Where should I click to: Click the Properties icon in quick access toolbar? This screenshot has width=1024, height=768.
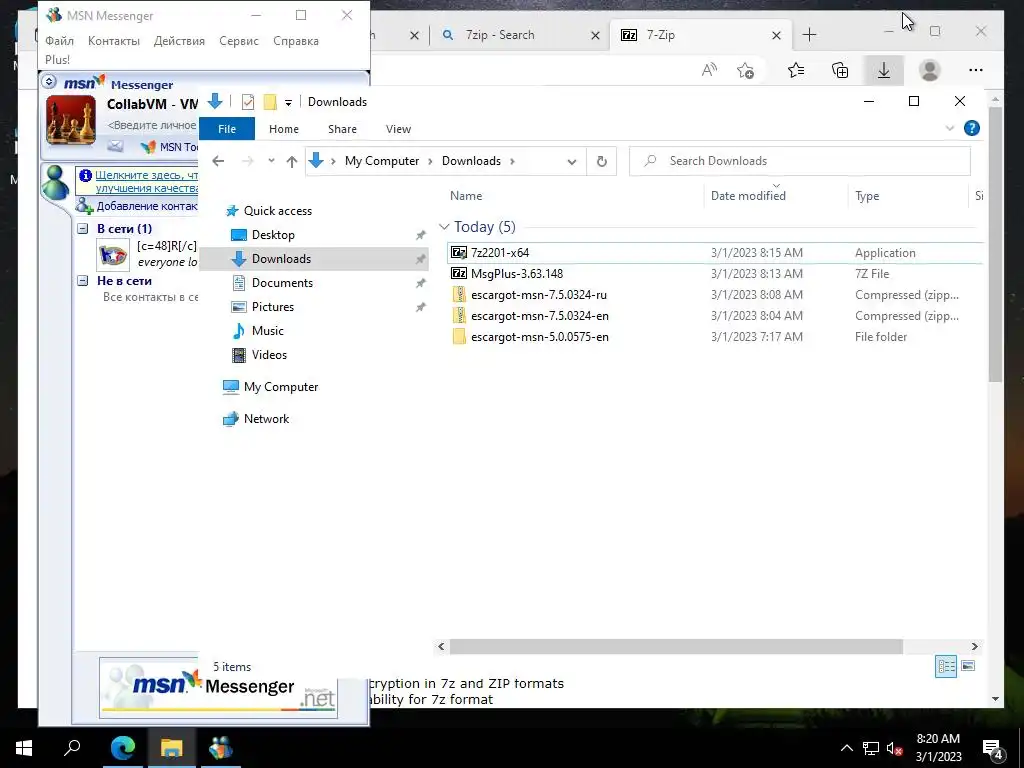pos(248,102)
